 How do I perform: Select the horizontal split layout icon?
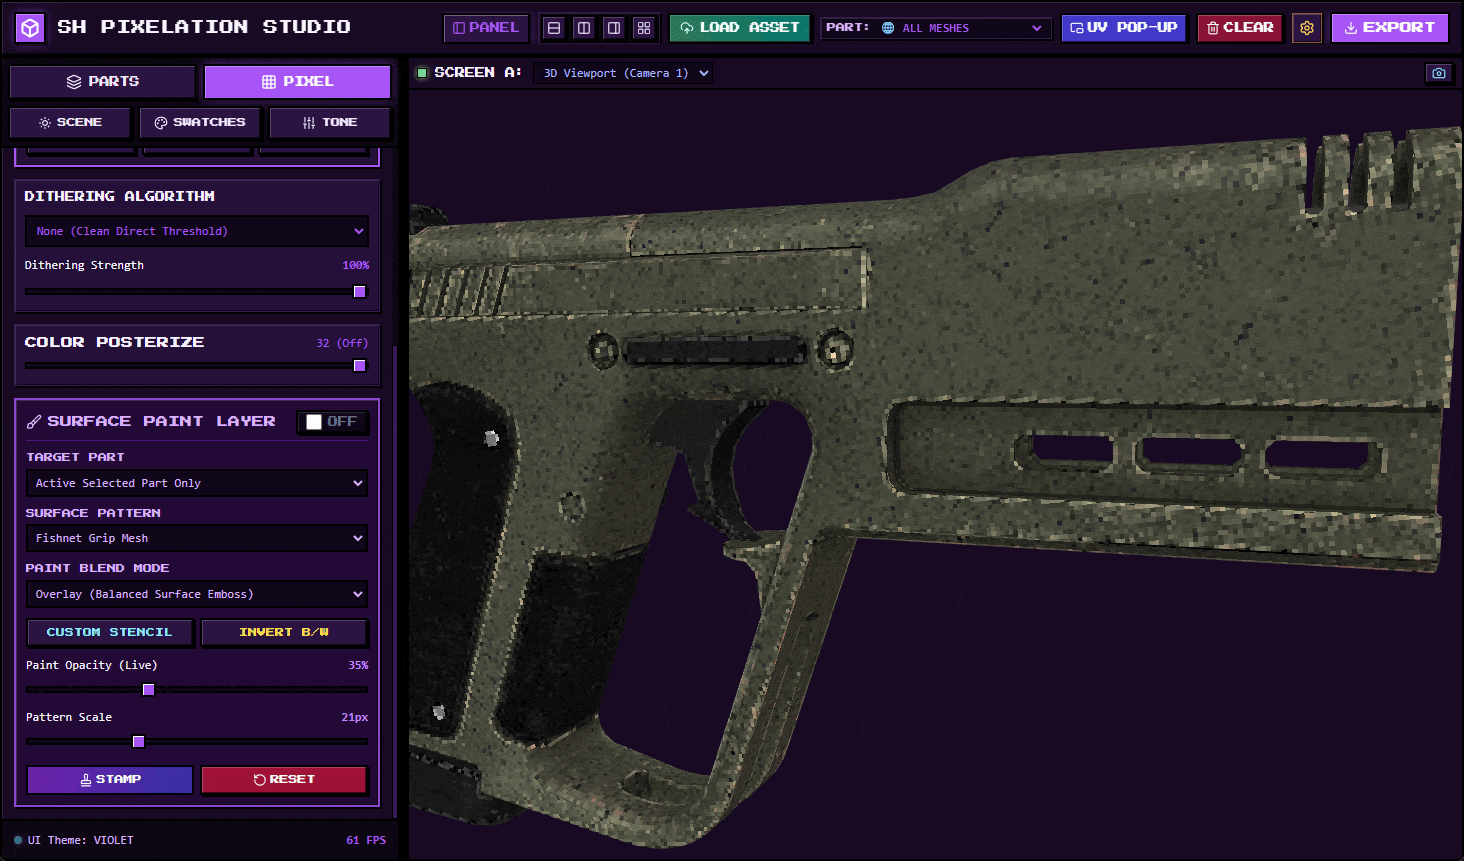[x=554, y=28]
